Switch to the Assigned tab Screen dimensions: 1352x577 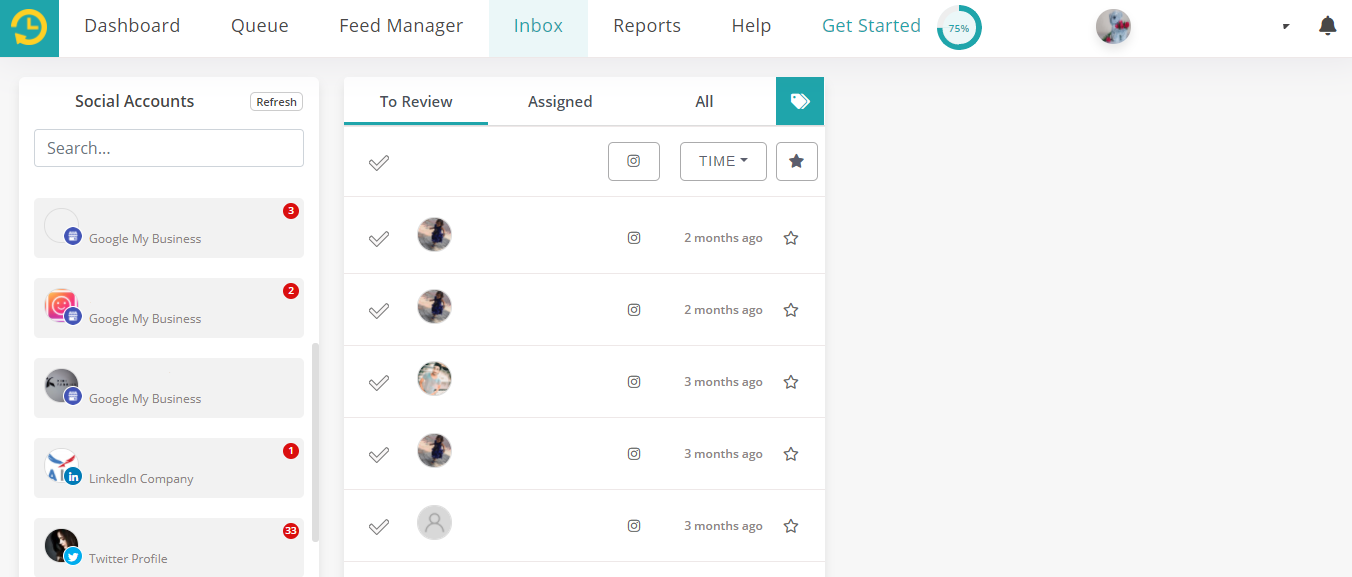coord(560,101)
